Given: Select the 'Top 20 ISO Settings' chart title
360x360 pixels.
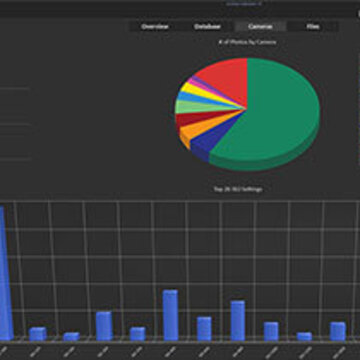Looking at the screenshot, I should (x=238, y=189).
